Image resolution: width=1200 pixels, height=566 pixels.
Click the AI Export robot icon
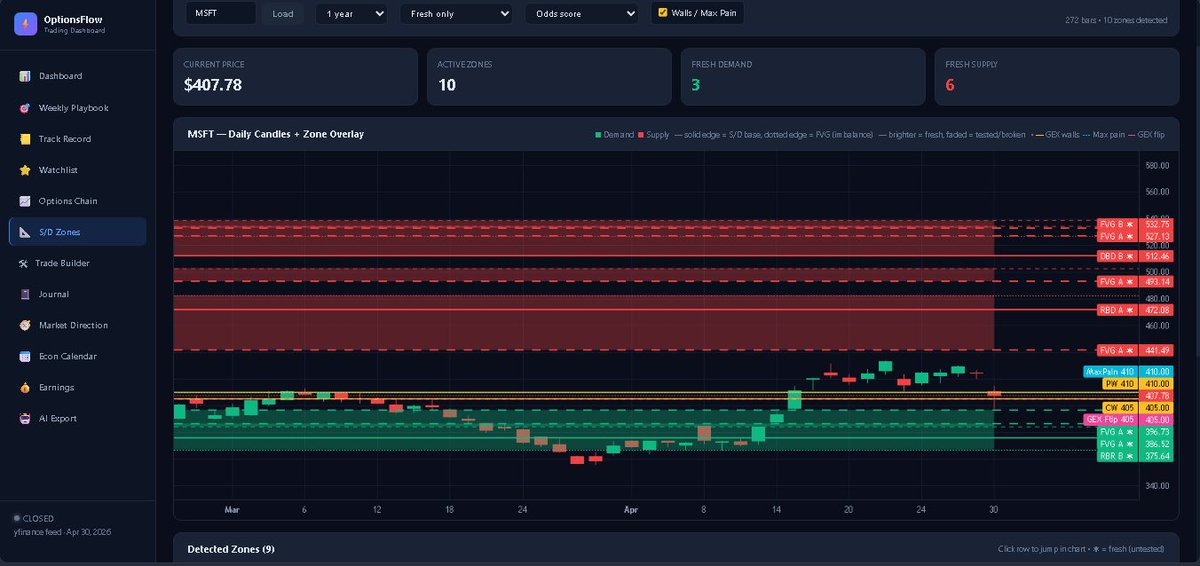pos(24,418)
